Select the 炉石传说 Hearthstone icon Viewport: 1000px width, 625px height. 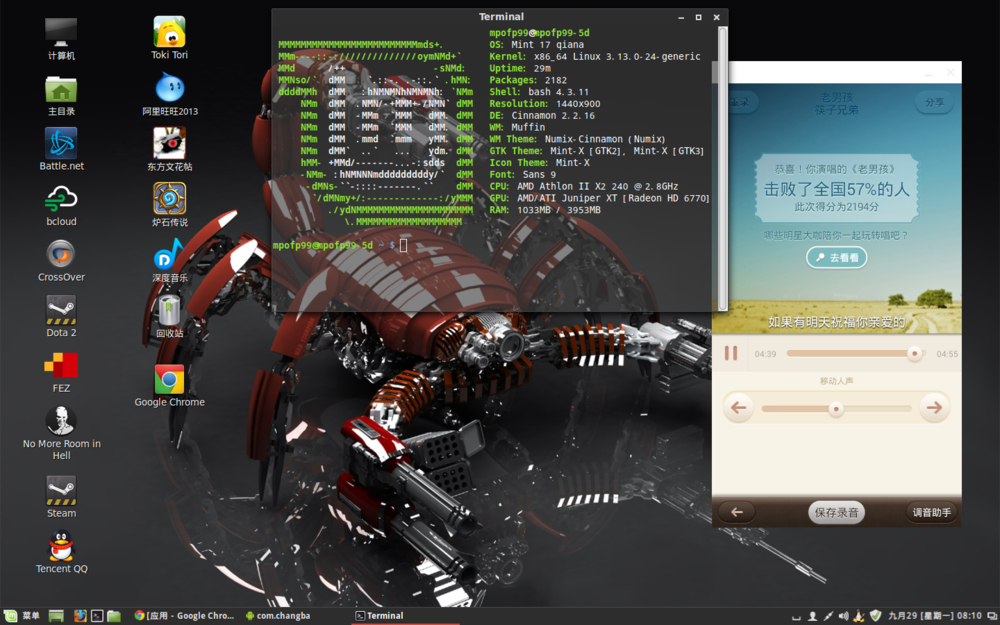pos(170,205)
